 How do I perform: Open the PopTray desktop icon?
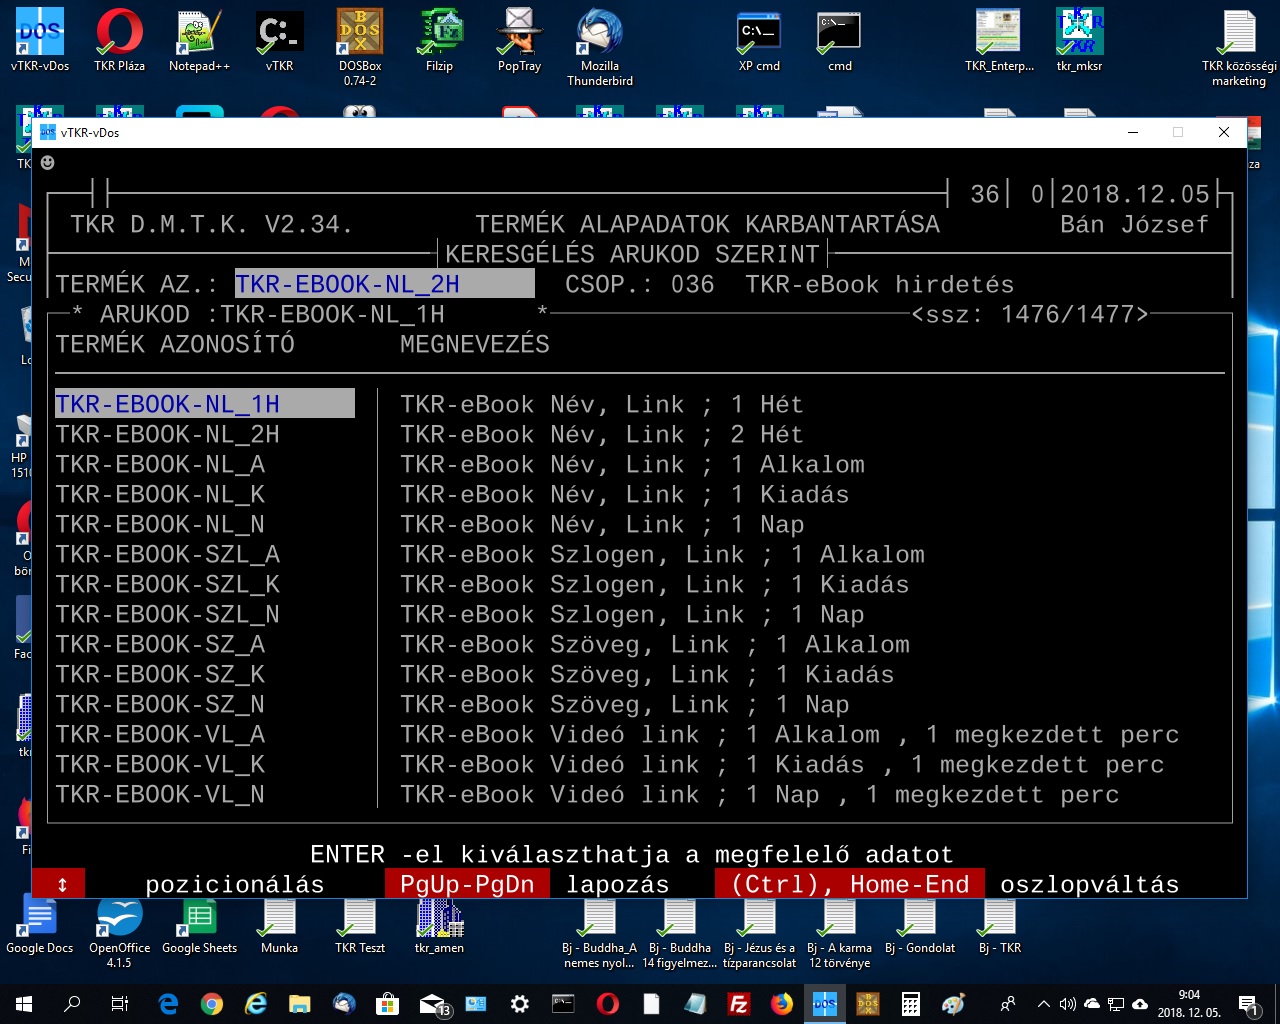point(519,40)
